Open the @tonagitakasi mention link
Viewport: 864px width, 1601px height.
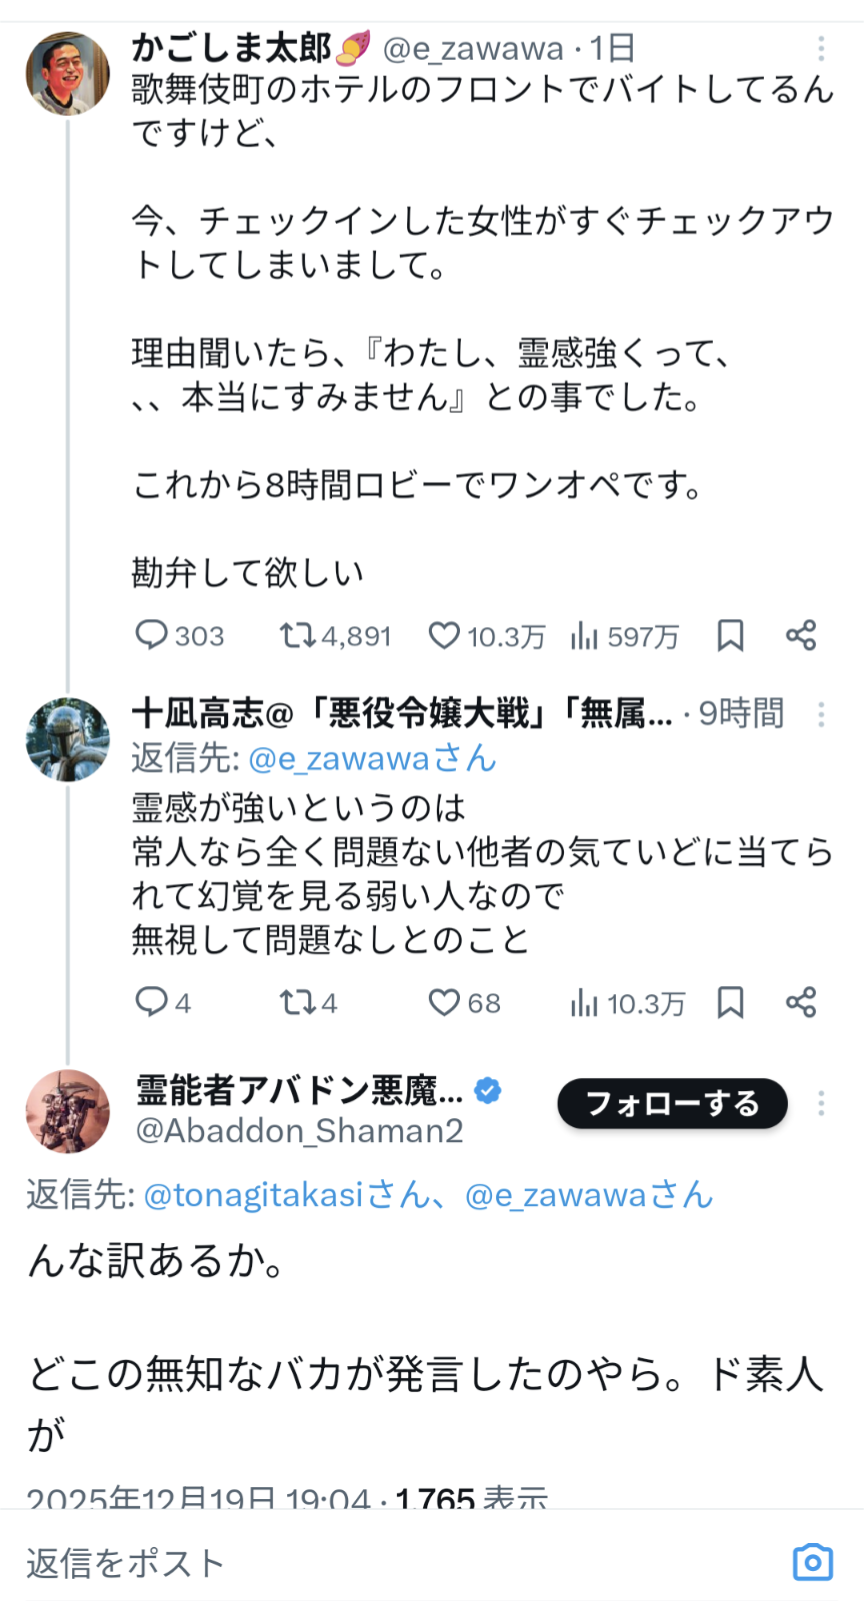coord(285,1195)
